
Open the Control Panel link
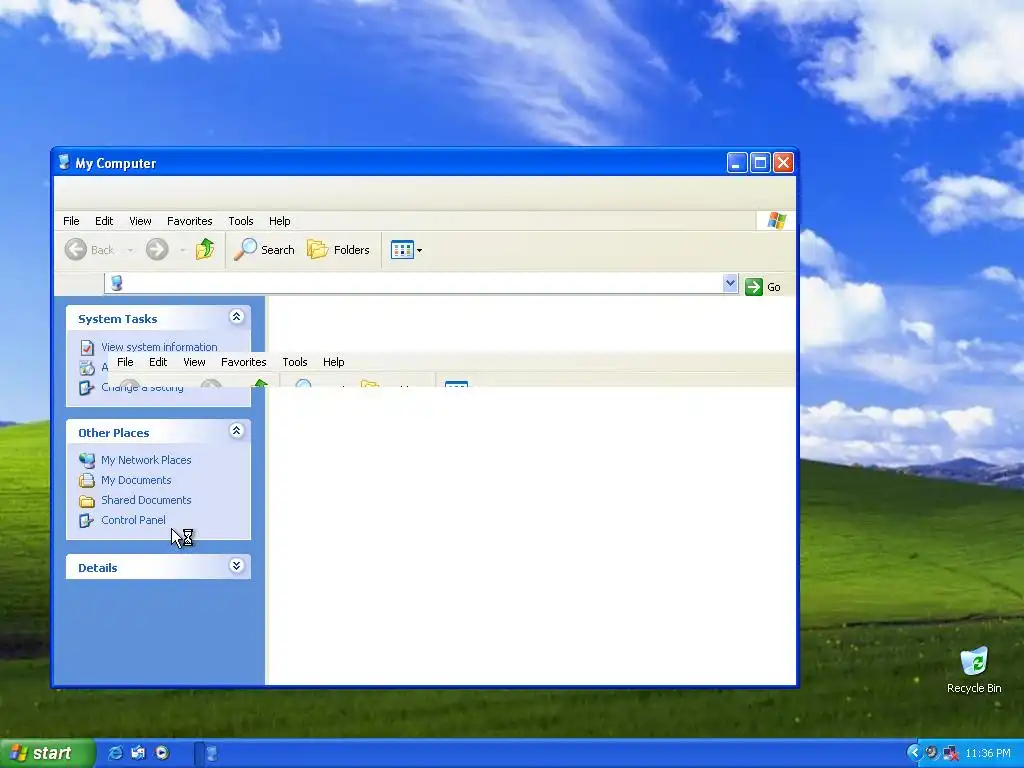coord(133,520)
